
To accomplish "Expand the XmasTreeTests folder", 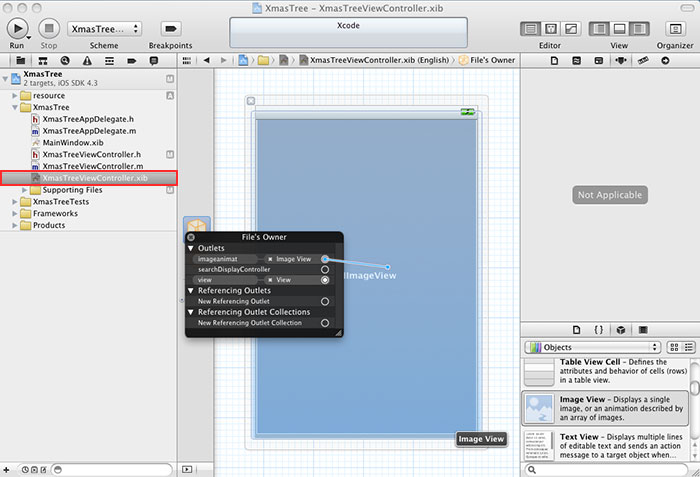I will tap(15, 202).
